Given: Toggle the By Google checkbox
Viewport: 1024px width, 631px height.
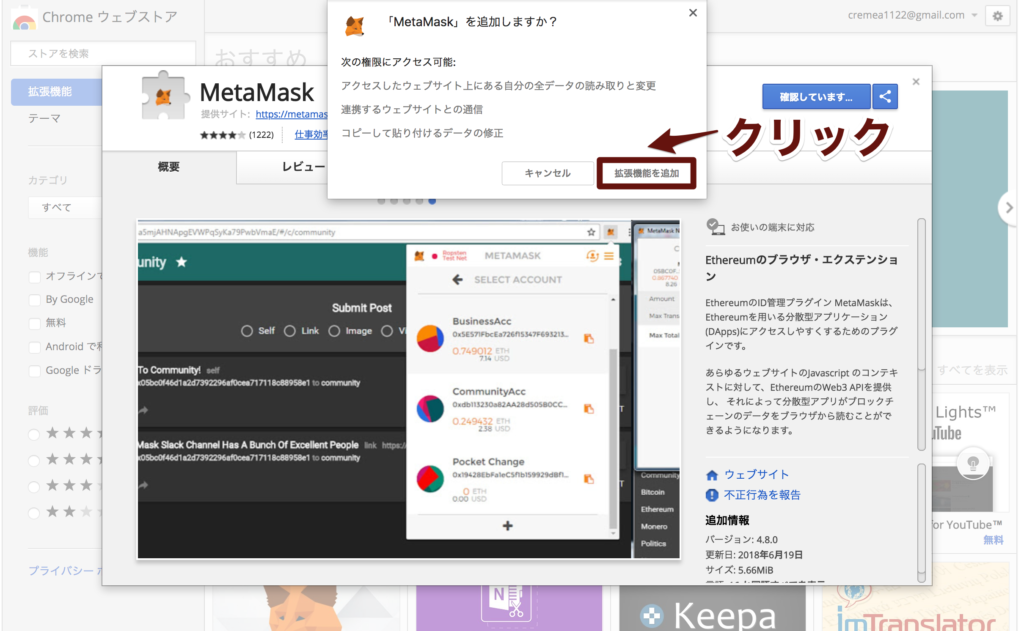Looking at the screenshot, I should pos(35,300).
